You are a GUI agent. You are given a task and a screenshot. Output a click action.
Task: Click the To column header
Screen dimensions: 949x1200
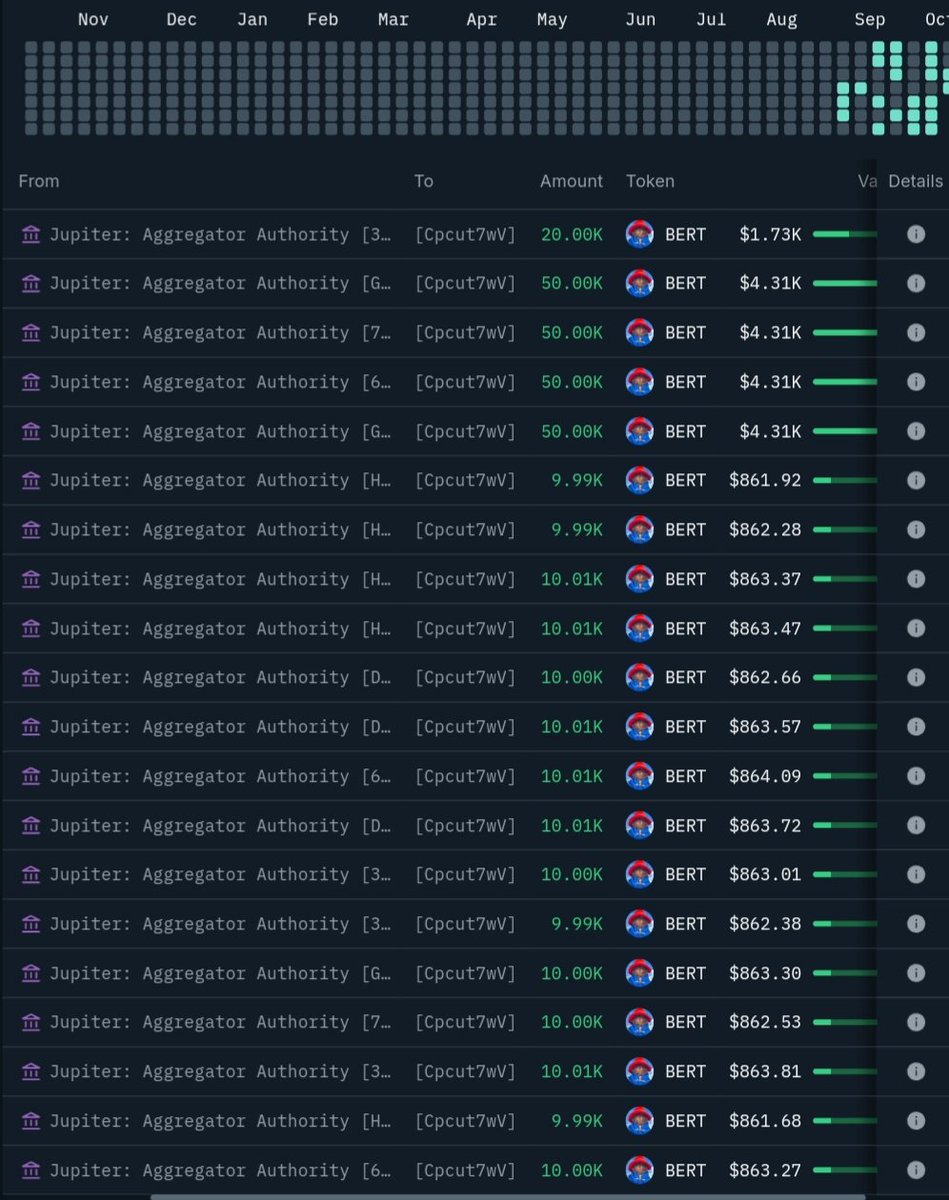(424, 181)
